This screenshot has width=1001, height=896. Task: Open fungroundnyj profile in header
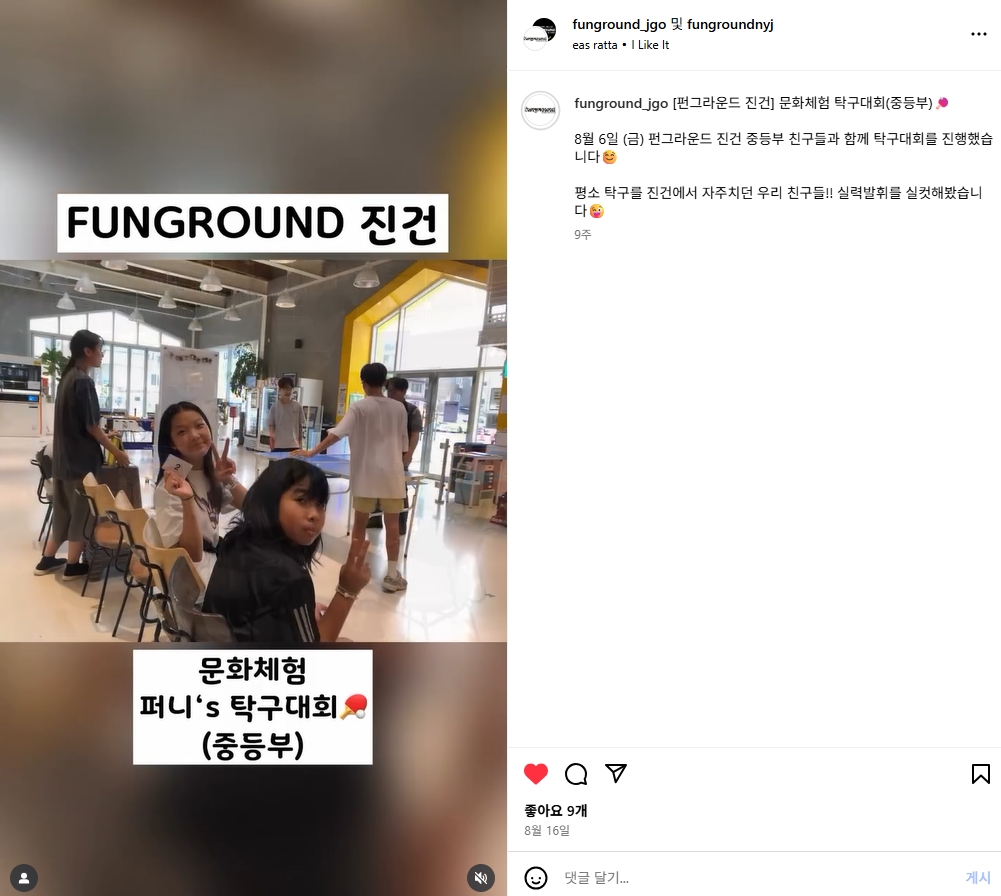(730, 24)
